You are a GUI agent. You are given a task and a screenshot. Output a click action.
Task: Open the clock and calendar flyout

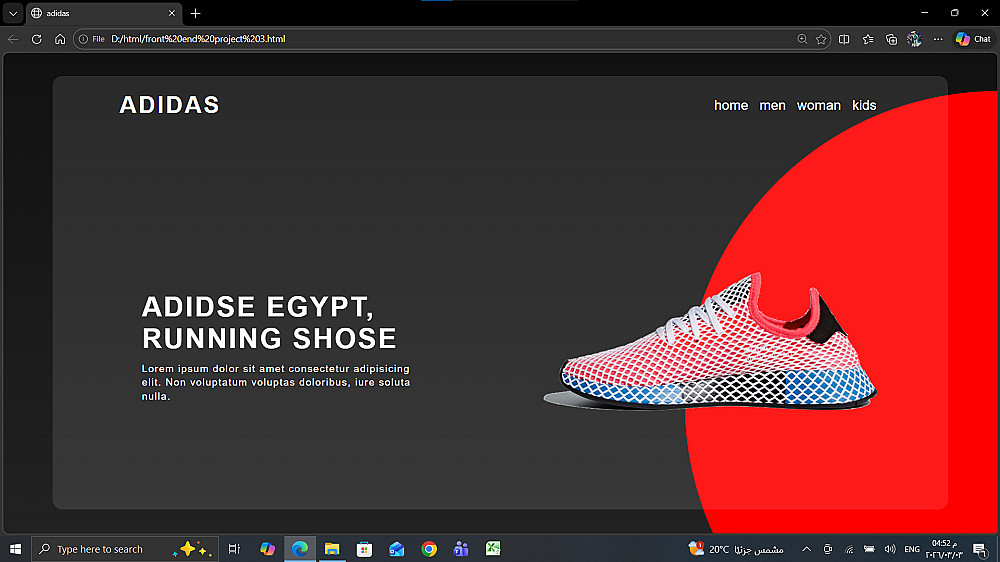945,549
